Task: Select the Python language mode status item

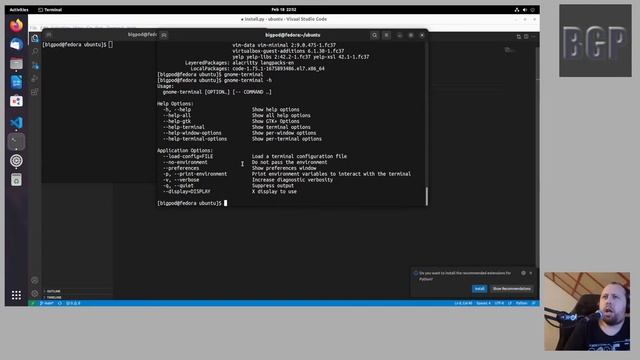Action: pyautogui.click(x=521, y=303)
